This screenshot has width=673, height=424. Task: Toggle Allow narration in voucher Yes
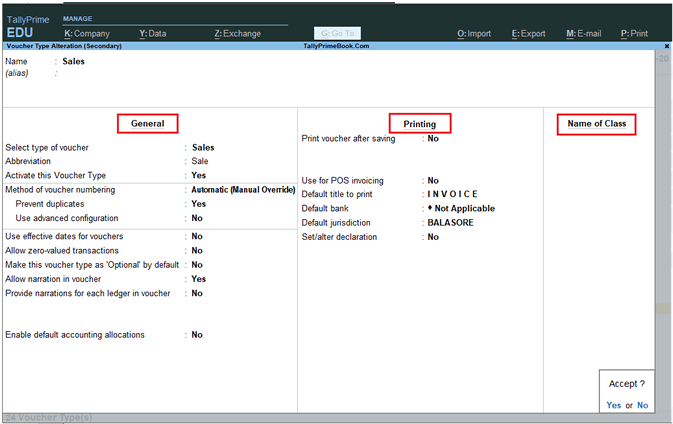[x=198, y=279]
